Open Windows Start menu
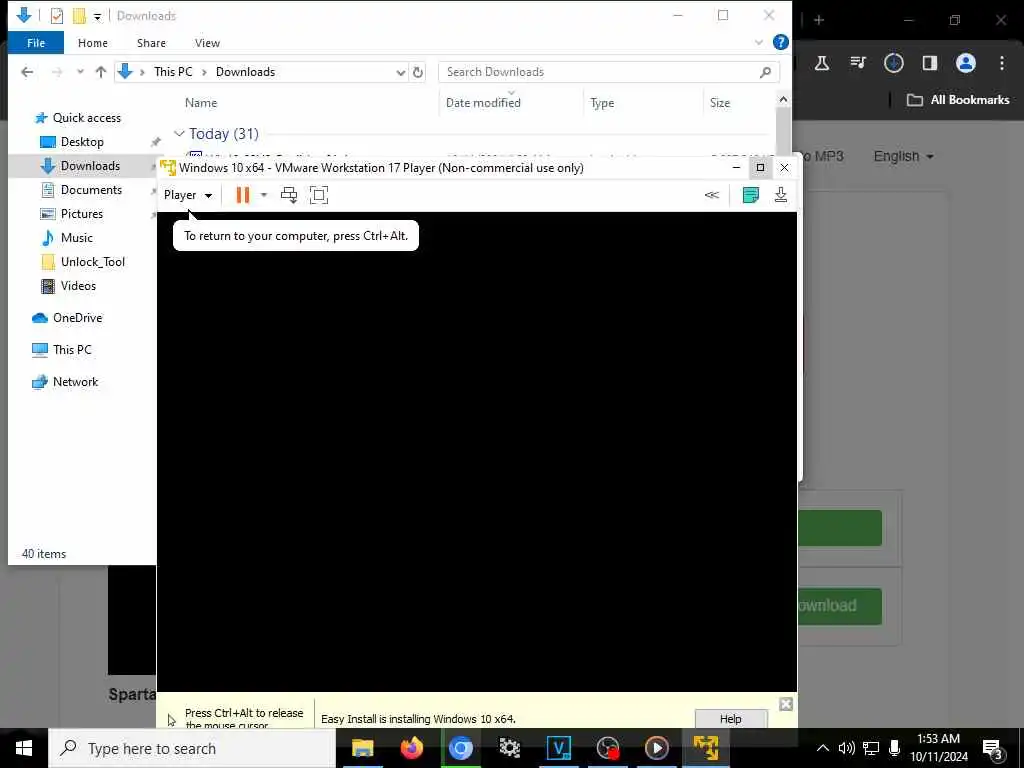 click(x=24, y=748)
